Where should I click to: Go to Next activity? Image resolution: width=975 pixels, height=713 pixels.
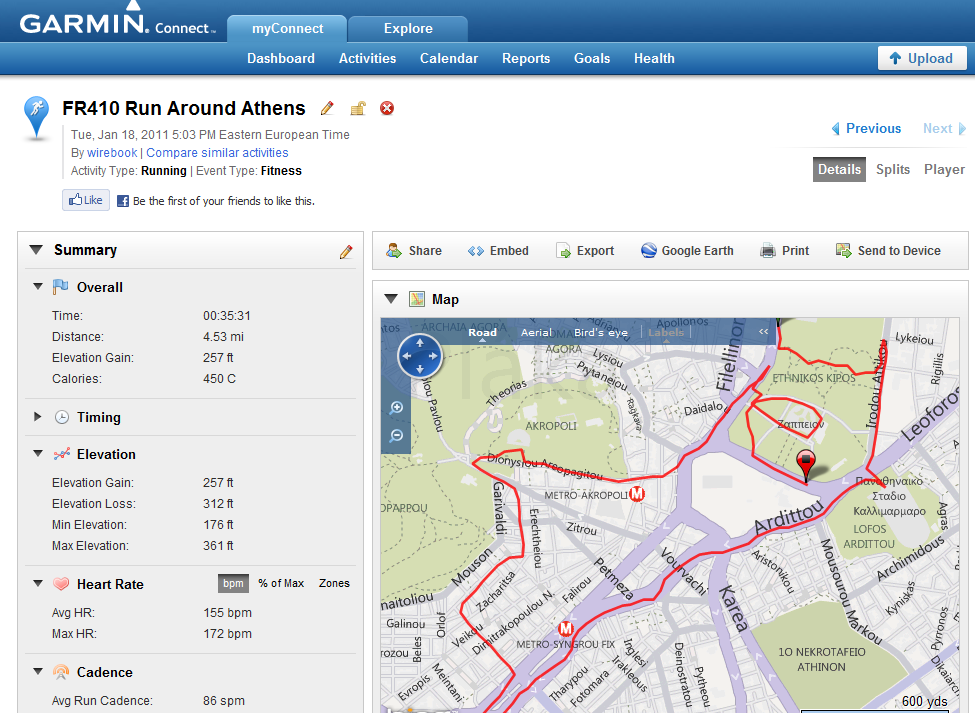click(x=944, y=129)
